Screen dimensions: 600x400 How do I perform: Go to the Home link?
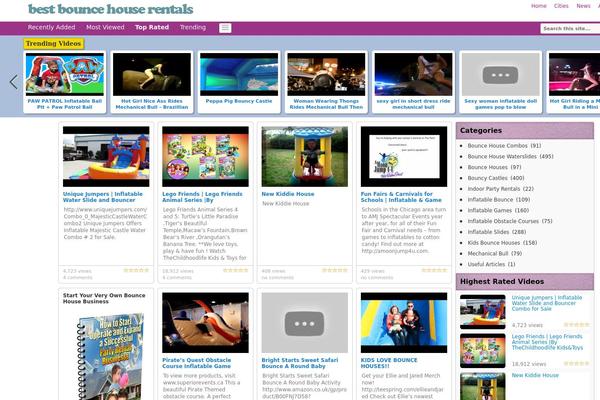(x=538, y=6)
